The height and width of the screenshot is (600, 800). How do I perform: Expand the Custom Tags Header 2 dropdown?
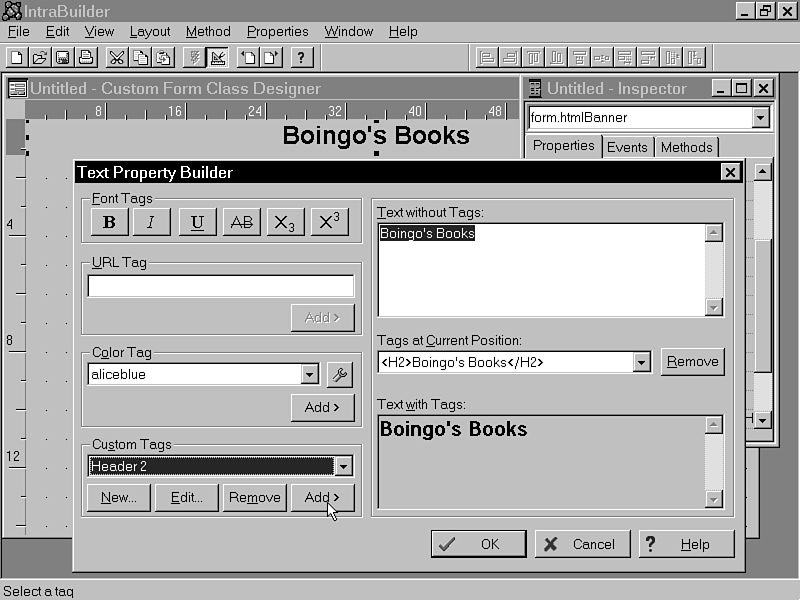[343, 466]
